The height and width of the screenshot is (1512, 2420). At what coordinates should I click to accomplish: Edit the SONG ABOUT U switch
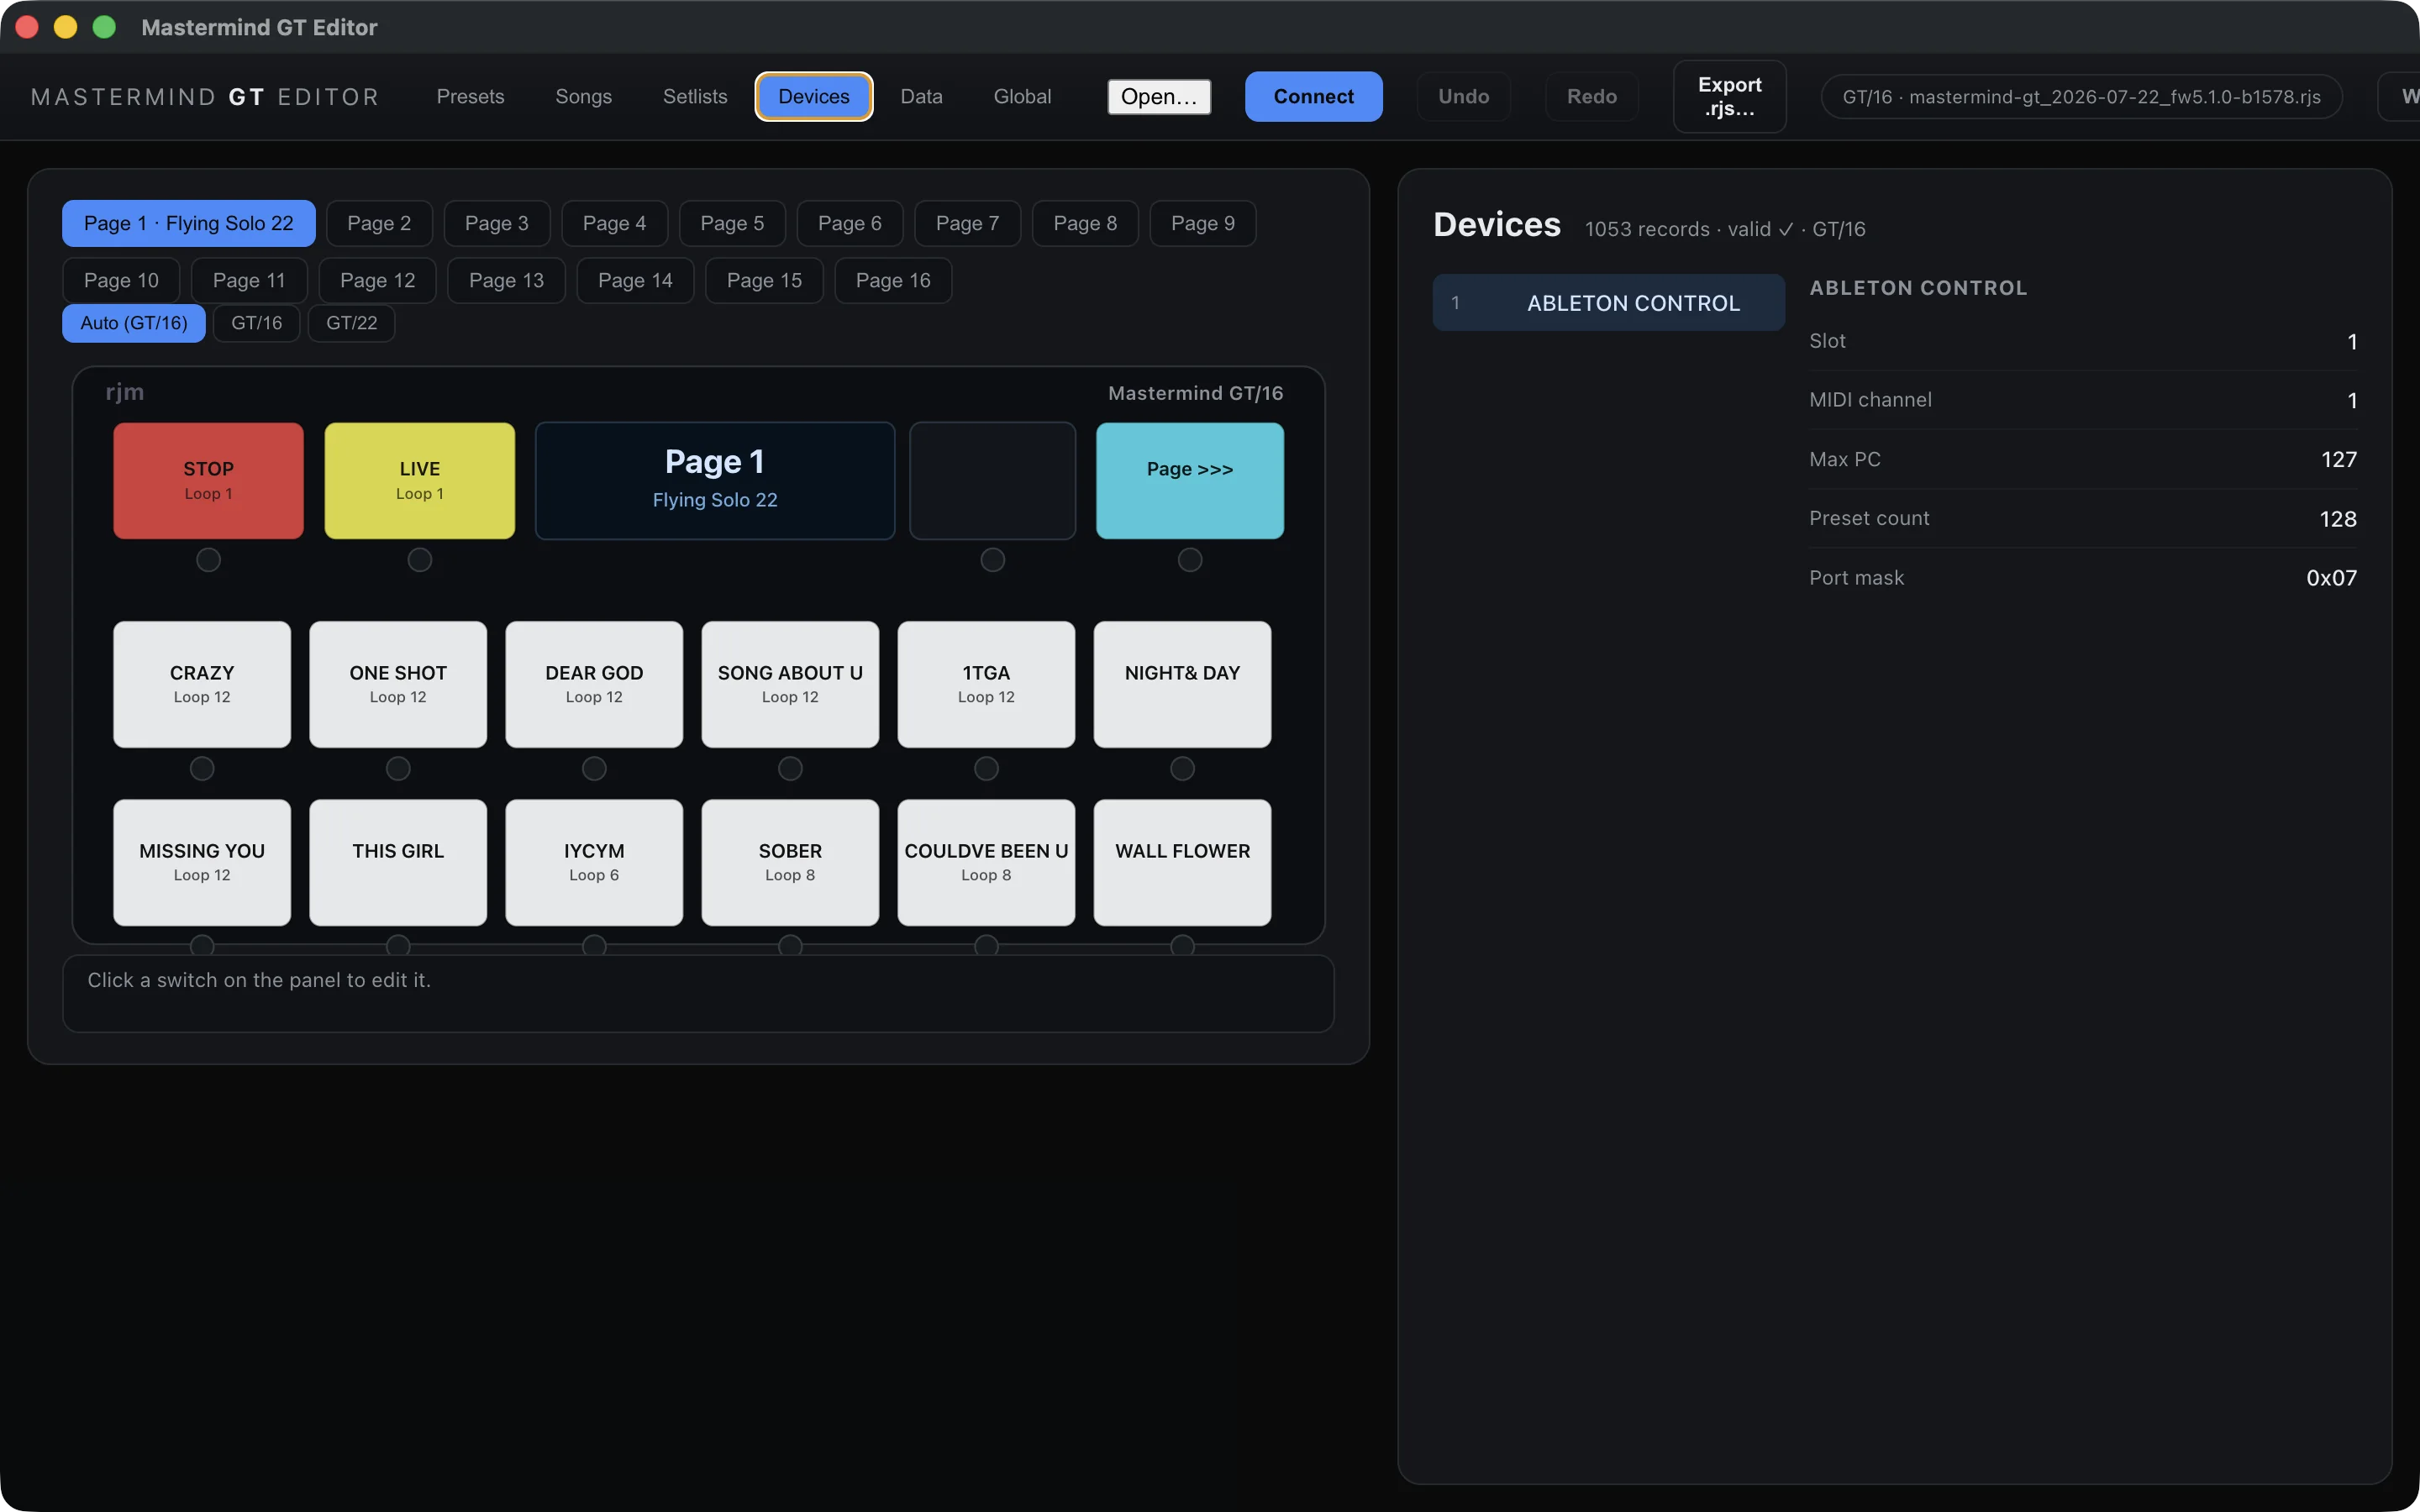(790, 684)
